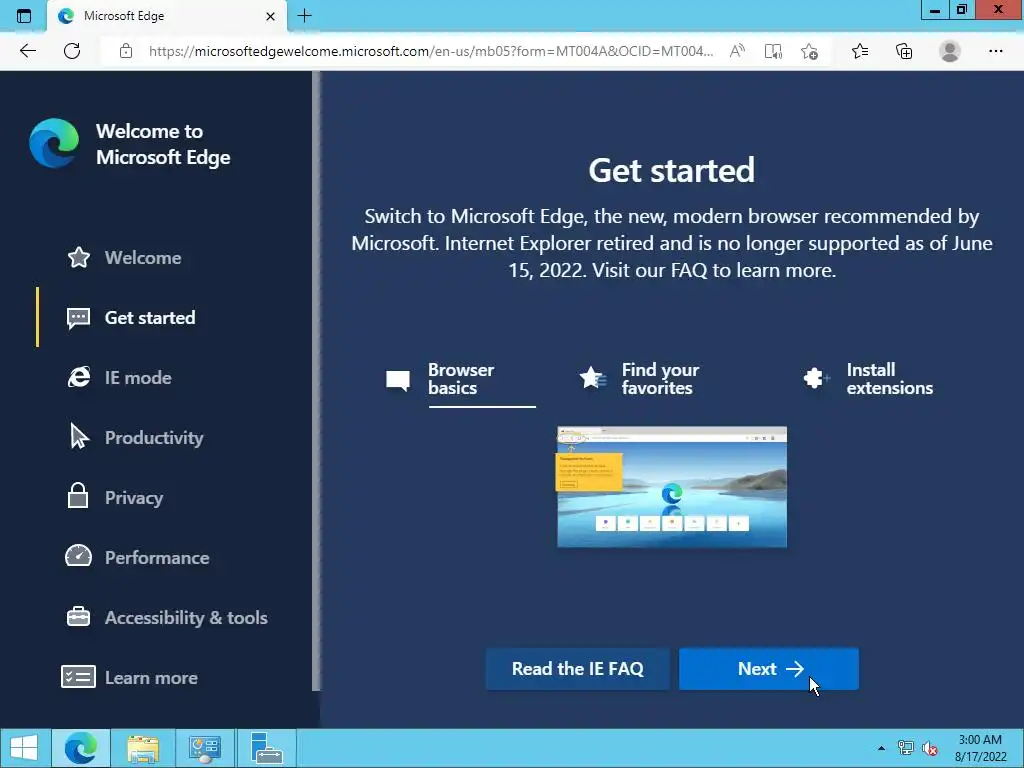
Task: Show hidden system tray icons
Action: (882, 748)
